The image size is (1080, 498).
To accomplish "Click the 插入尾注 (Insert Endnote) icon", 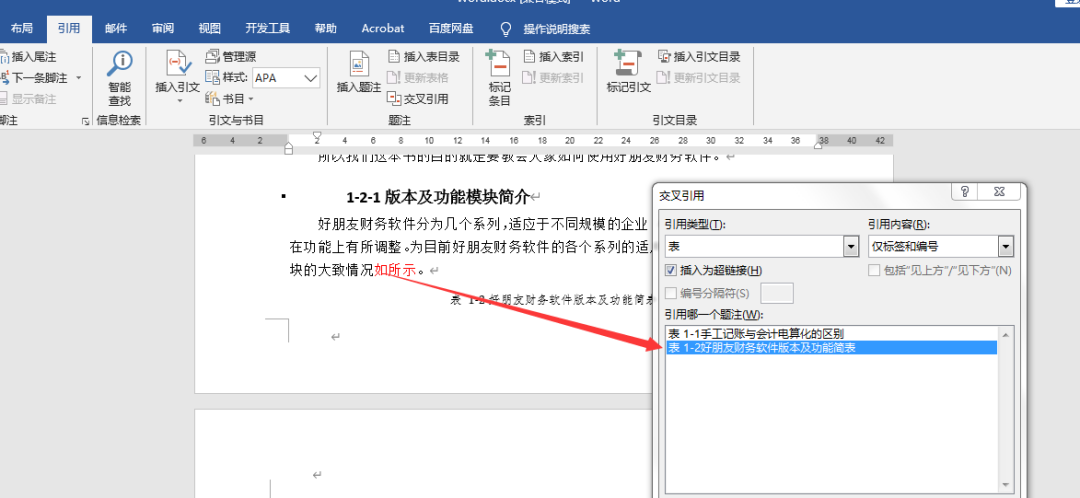I will (4, 57).
